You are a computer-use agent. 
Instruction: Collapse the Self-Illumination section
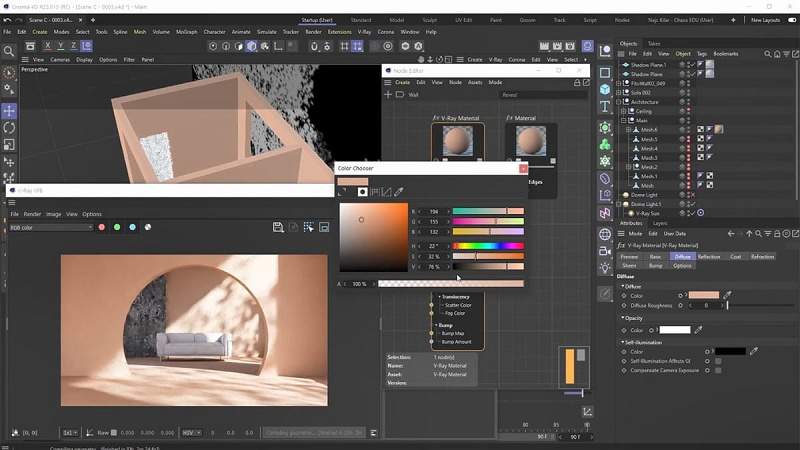620,342
